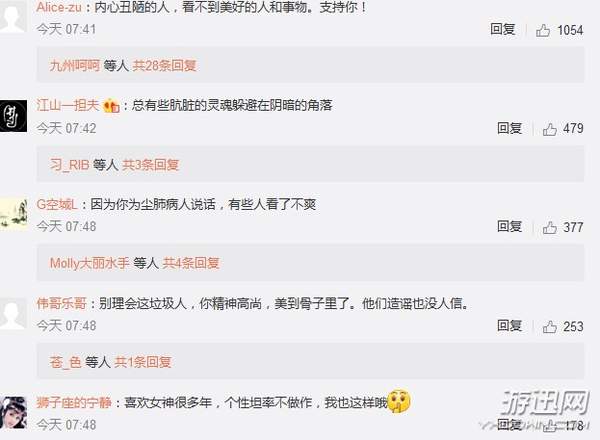Reply to Alice-zu's comment via 回复
This screenshot has height=440, width=600.
tap(502, 29)
